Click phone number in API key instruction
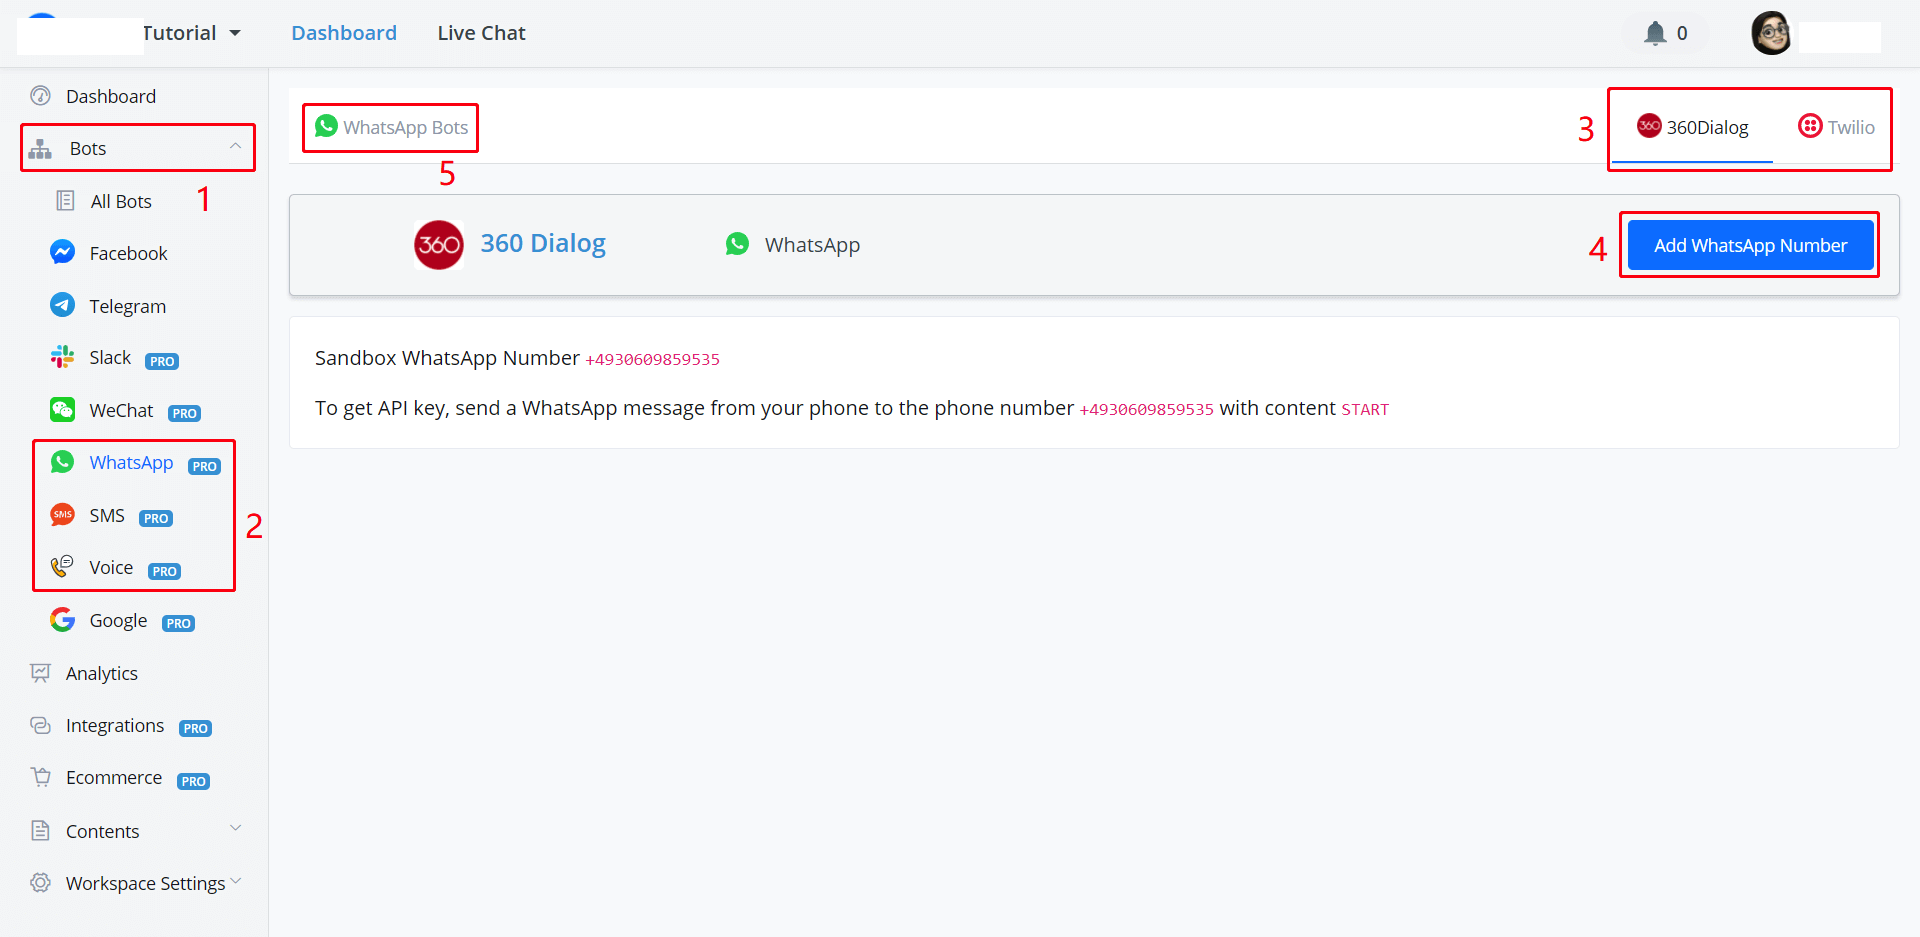Screen dimensions: 1920x937 pos(1146,409)
